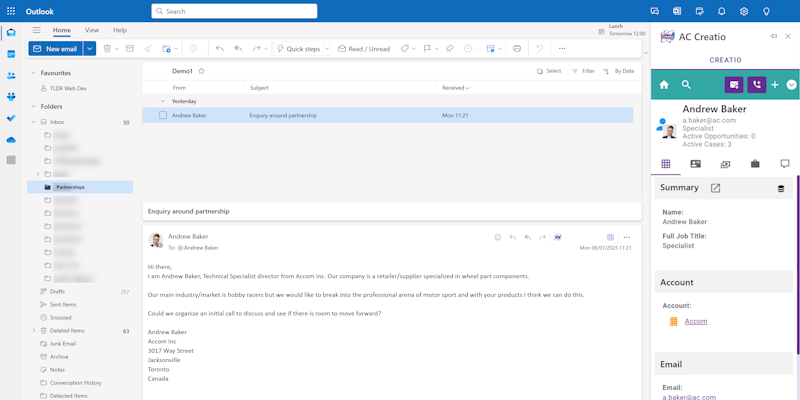The height and width of the screenshot is (400, 800).
Task: Open the ribbon more options ellipsis
Action: pos(562,48)
